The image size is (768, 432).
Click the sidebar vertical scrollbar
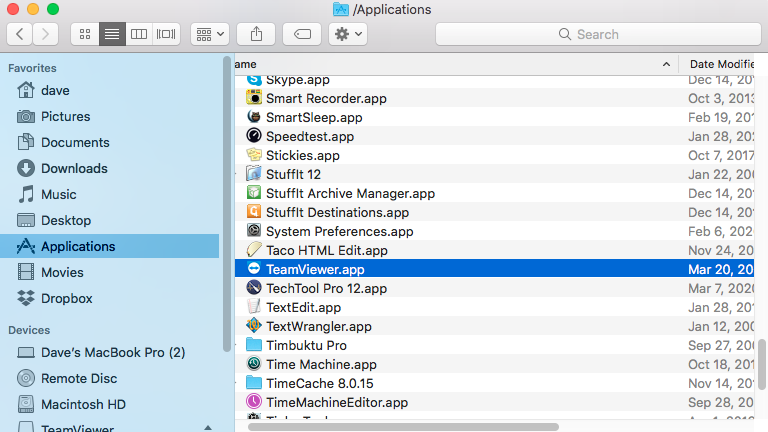click(x=226, y=204)
